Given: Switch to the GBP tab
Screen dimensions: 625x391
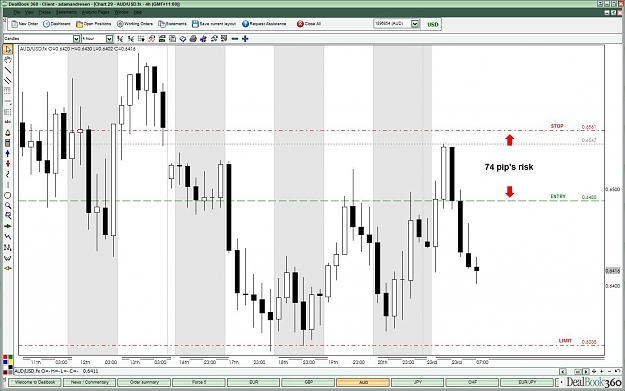Looking at the screenshot, I should pyautogui.click(x=308, y=383).
